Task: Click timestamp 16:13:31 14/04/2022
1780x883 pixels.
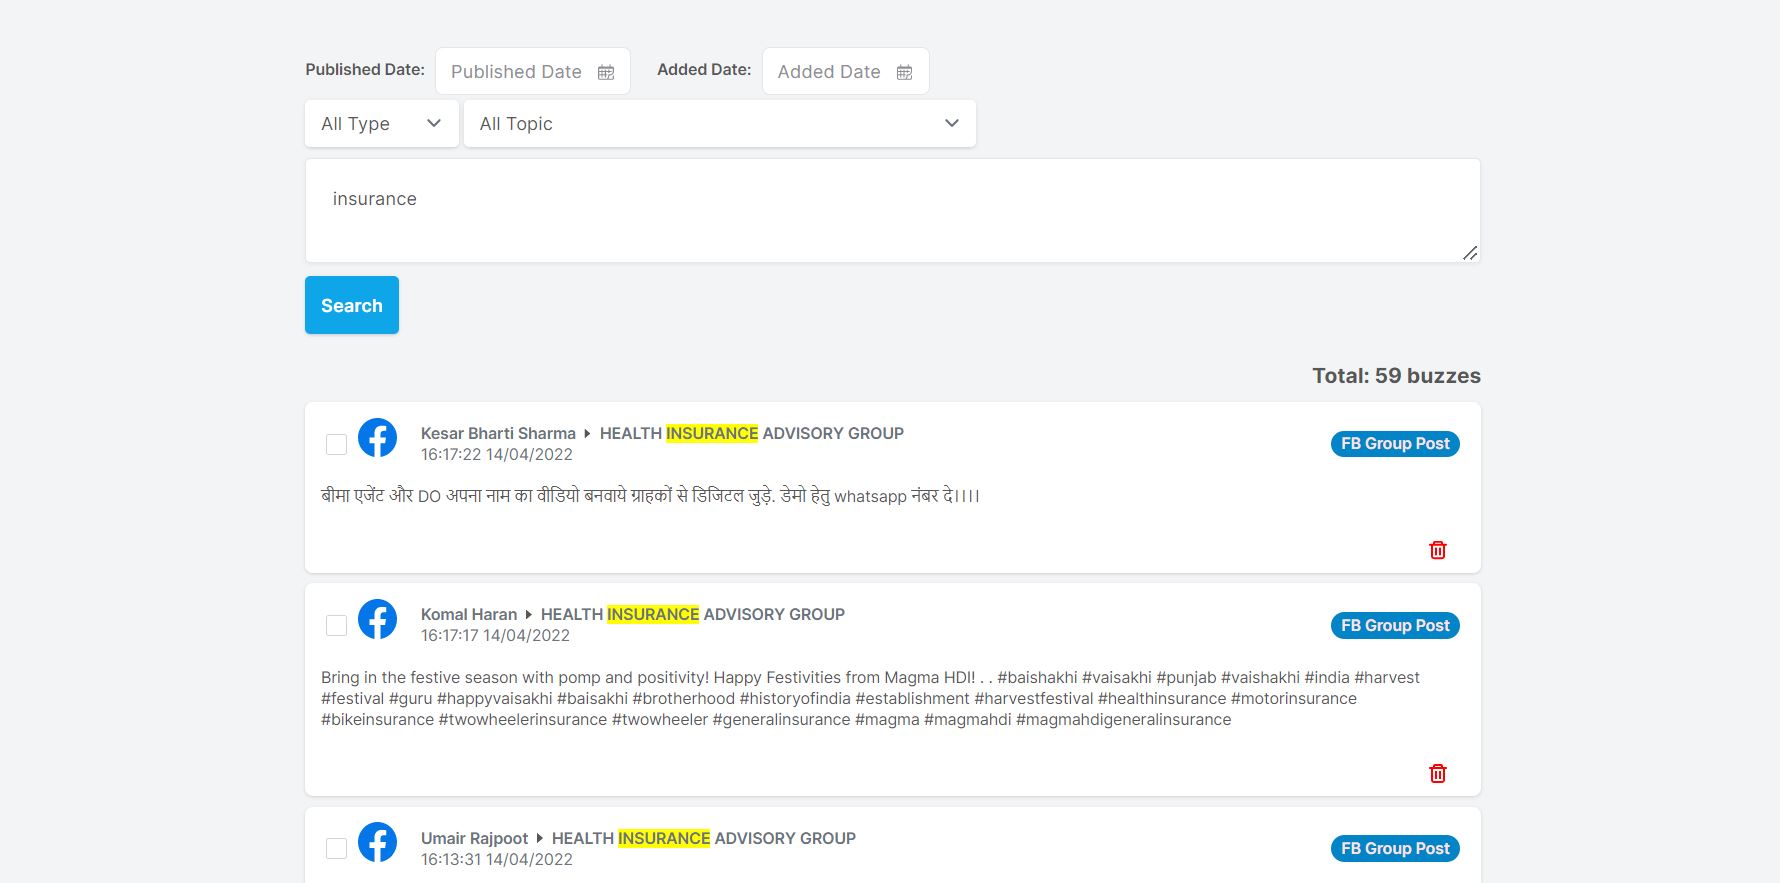Action: [497, 859]
